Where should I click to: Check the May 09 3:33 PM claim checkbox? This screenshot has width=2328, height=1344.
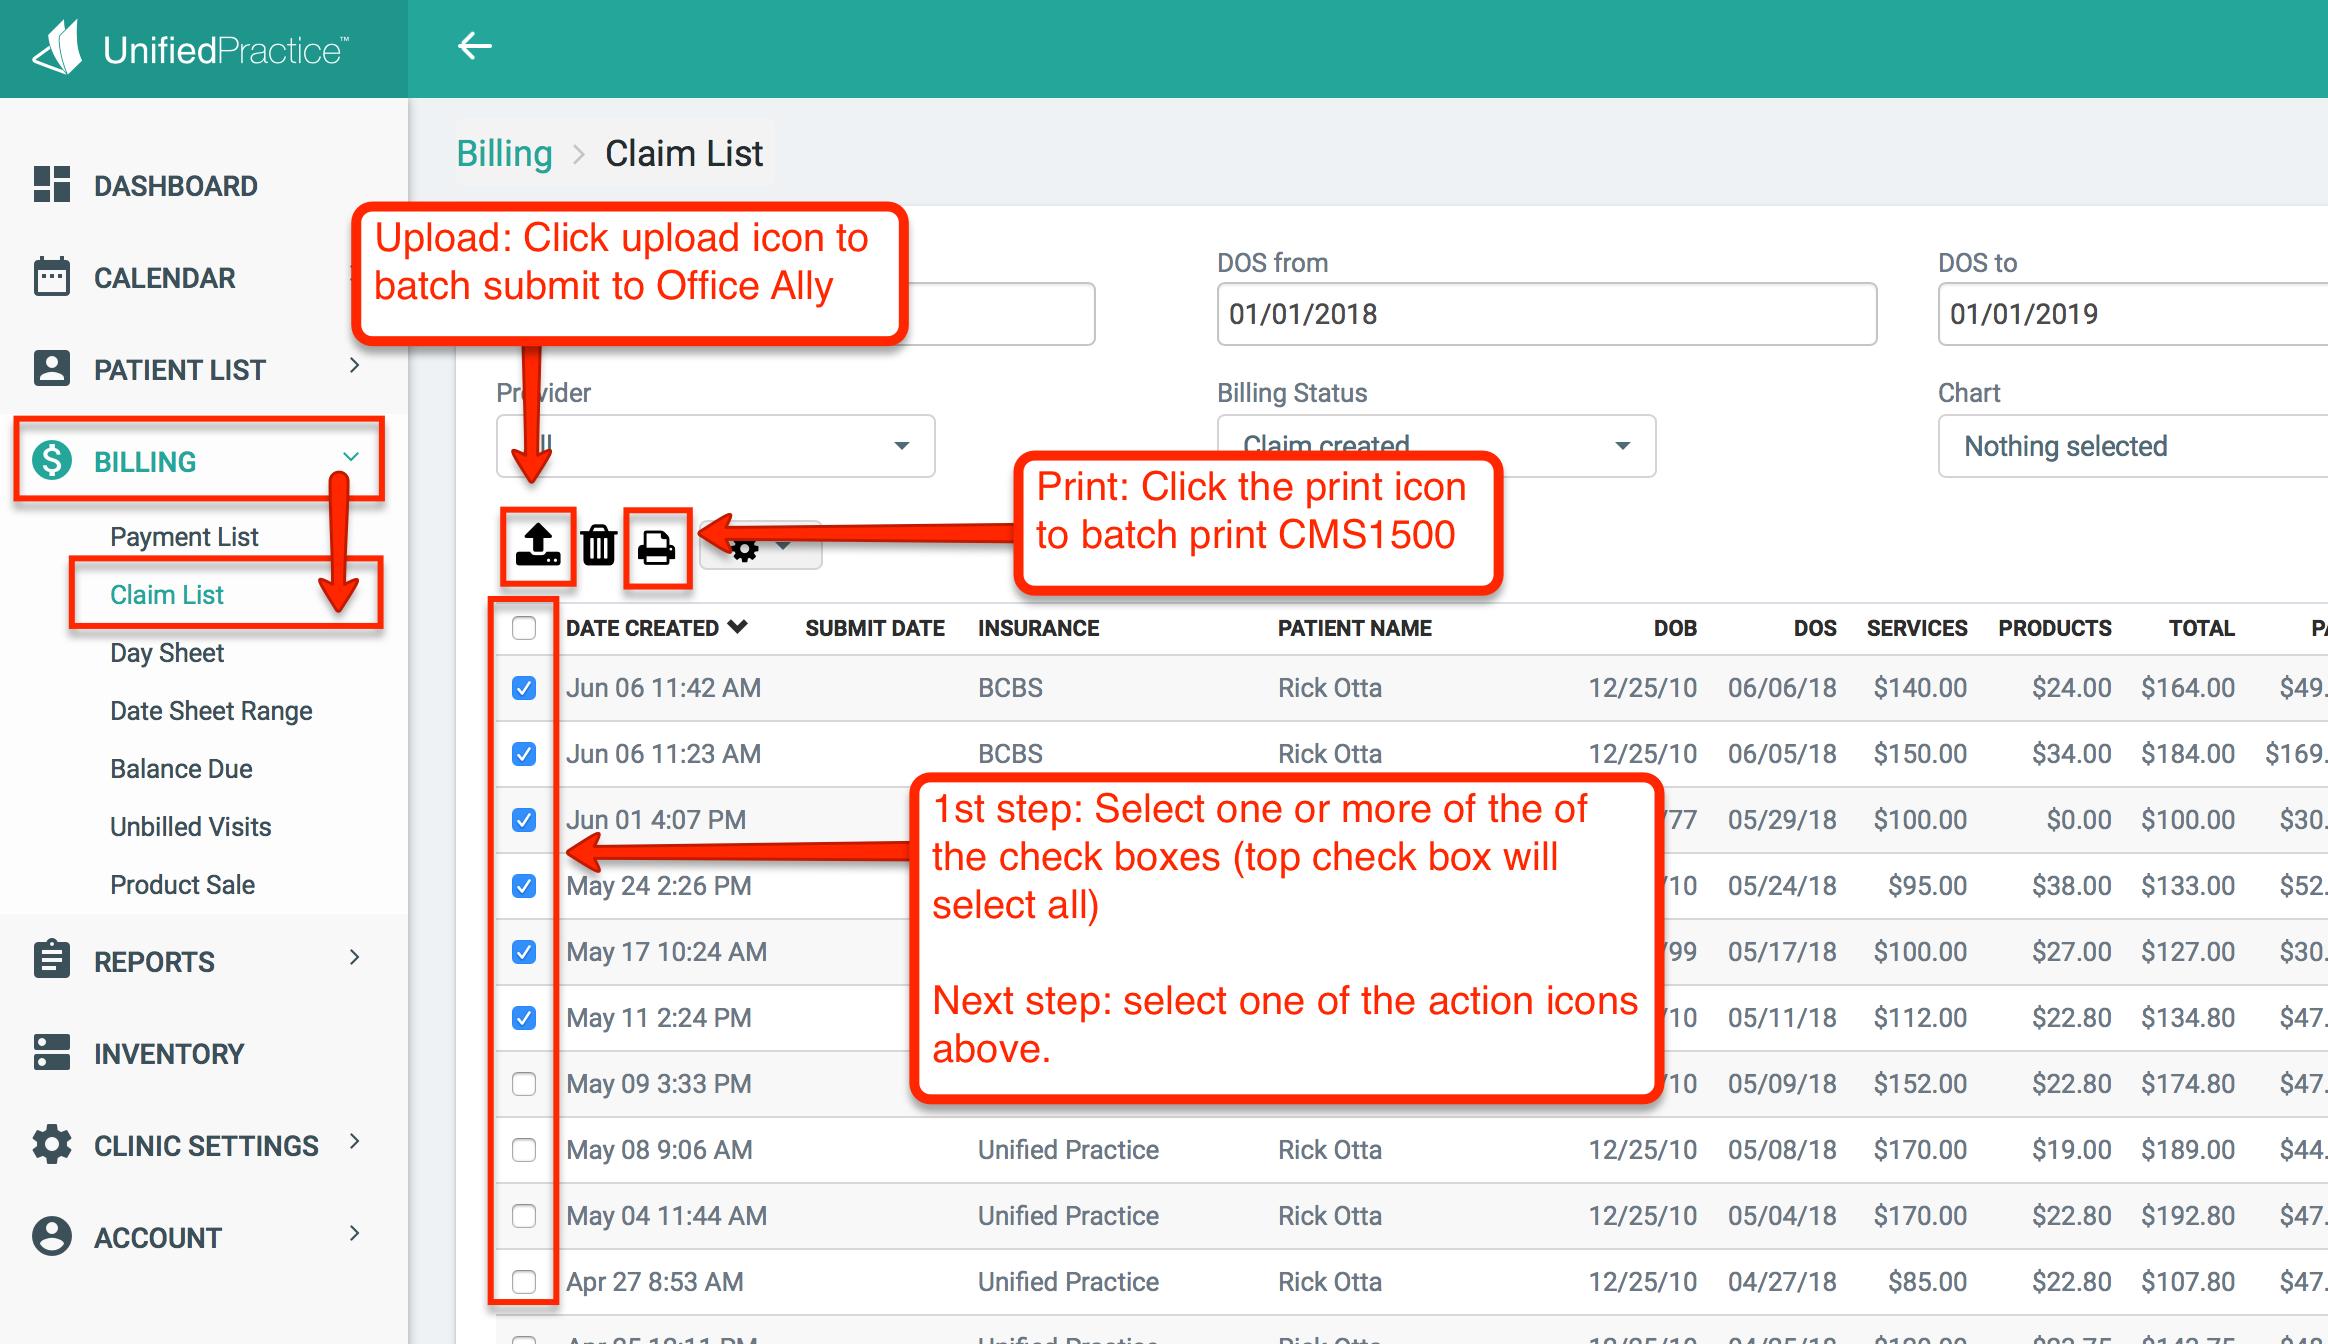coord(524,1083)
